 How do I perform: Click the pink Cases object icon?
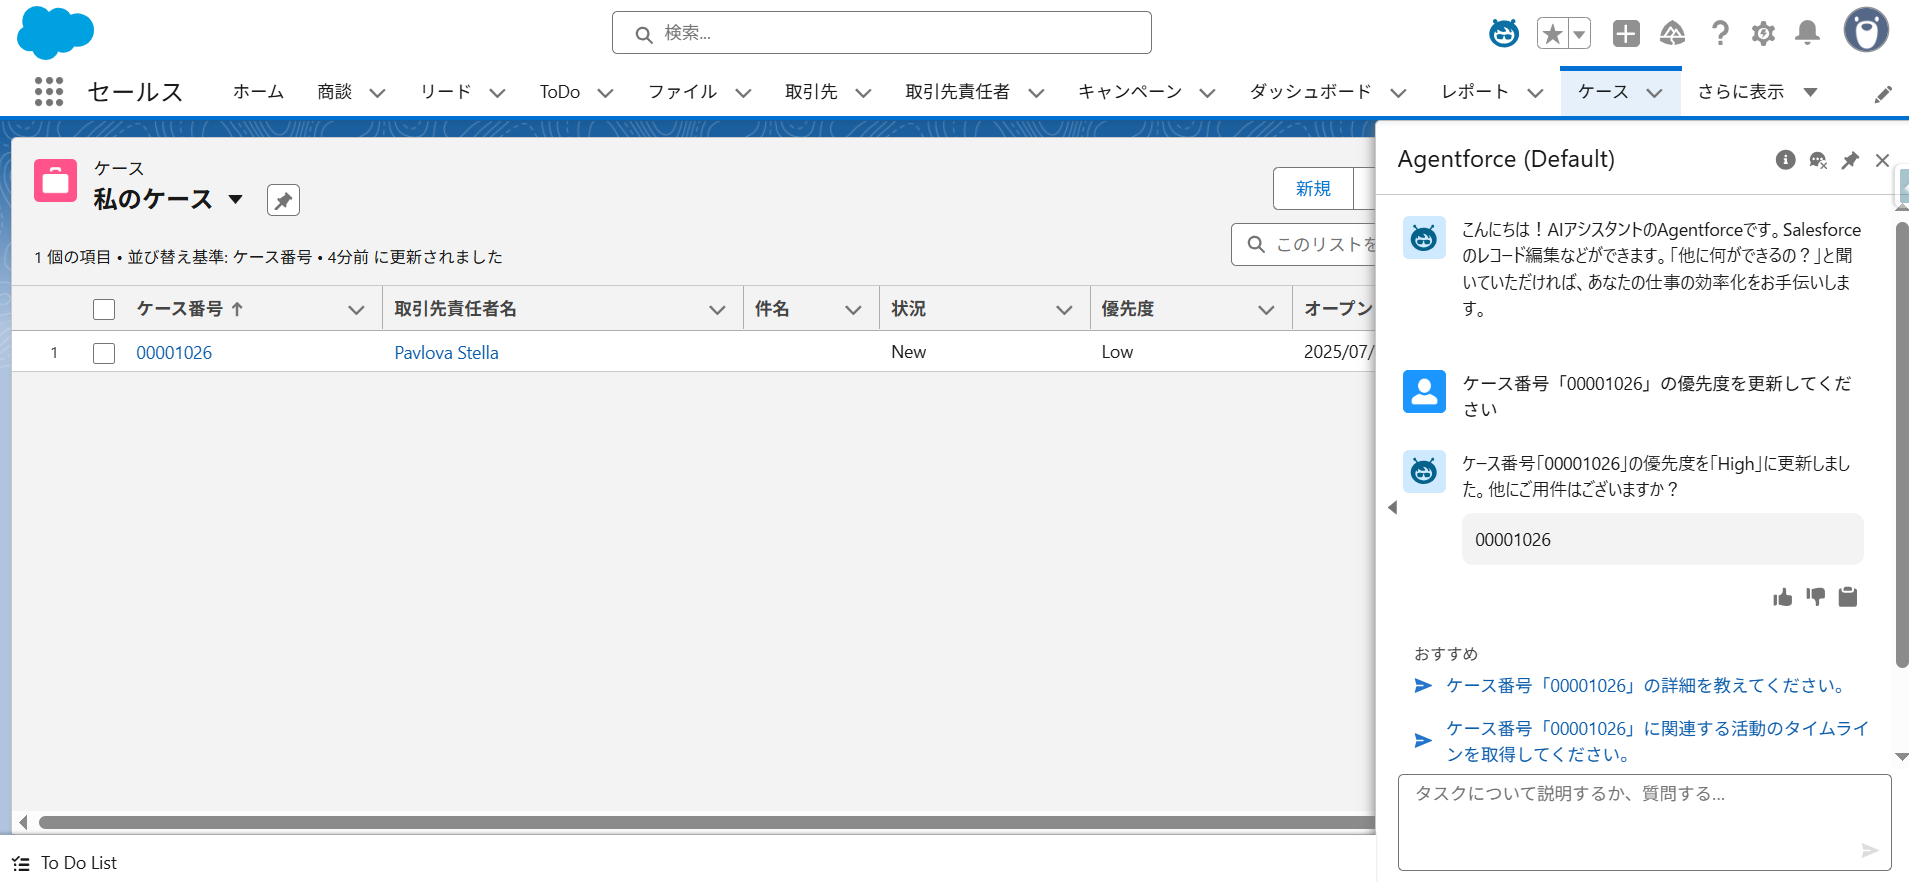[x=55, y=181]
